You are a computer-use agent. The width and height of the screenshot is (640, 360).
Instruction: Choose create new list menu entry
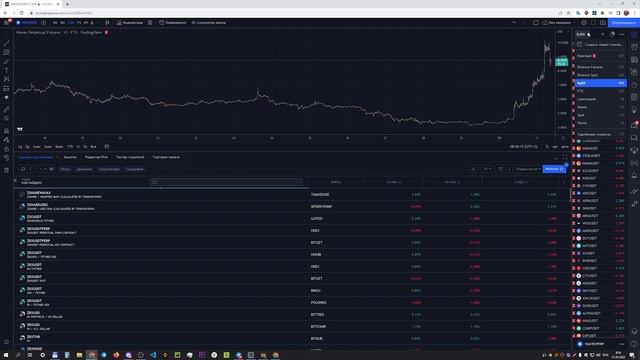[600, 44]
